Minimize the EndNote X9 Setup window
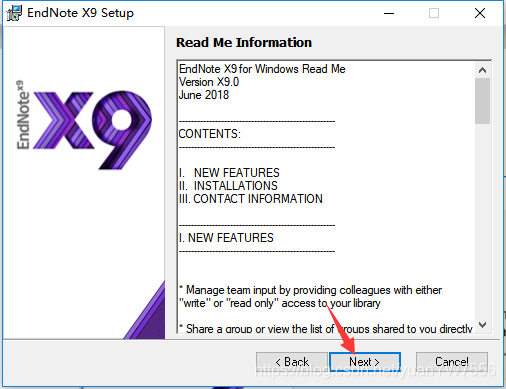This screenshot has width=506, height=389. [x=389, y=13]
